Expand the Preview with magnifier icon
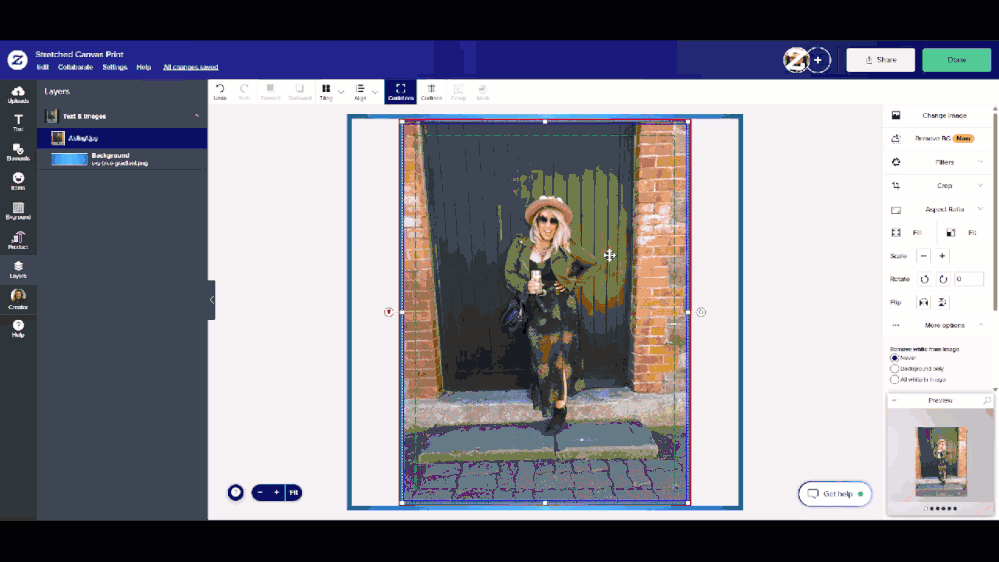 click(987, 401)
